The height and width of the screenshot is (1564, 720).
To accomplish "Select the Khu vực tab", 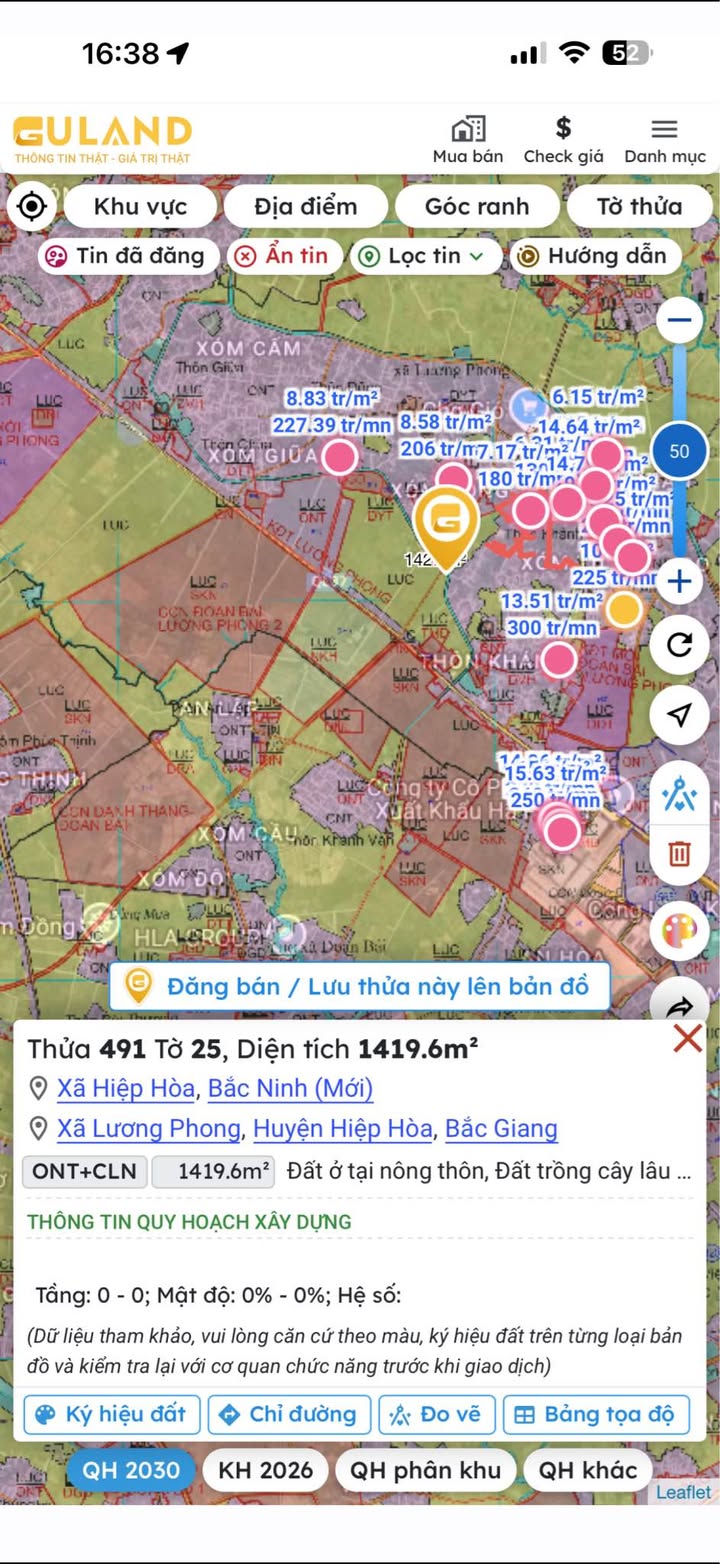I will 140,207.
